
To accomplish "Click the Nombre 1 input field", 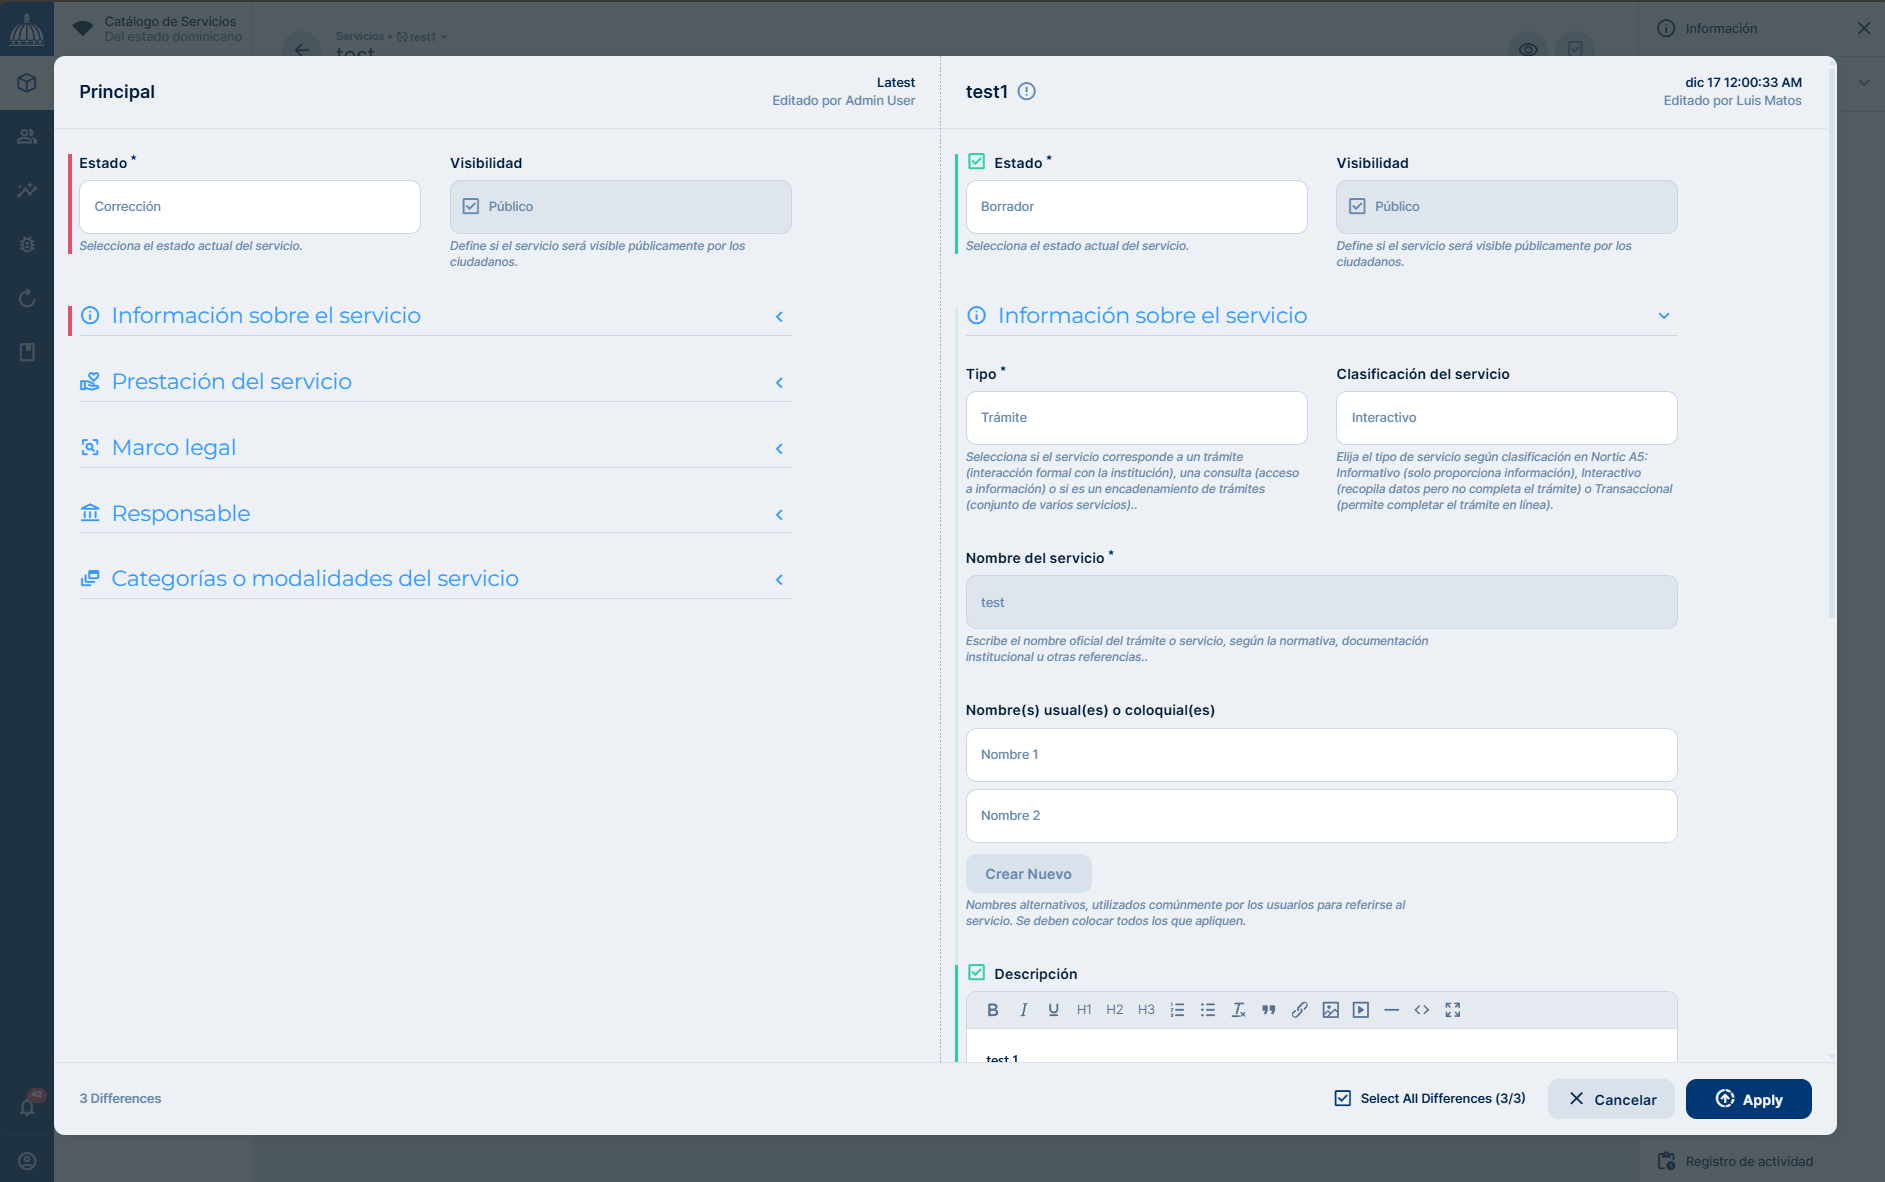I will [x=1321, y=755].
